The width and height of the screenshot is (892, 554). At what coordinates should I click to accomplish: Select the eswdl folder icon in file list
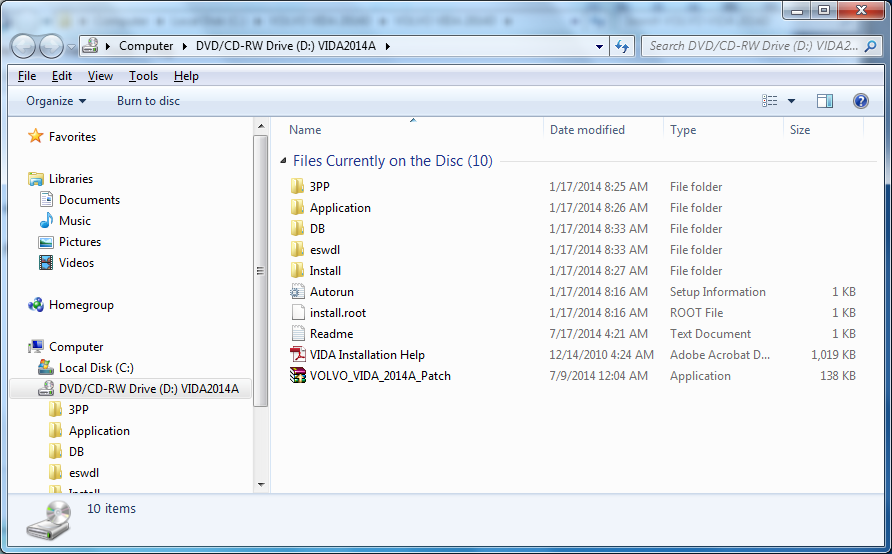[298, 250]
